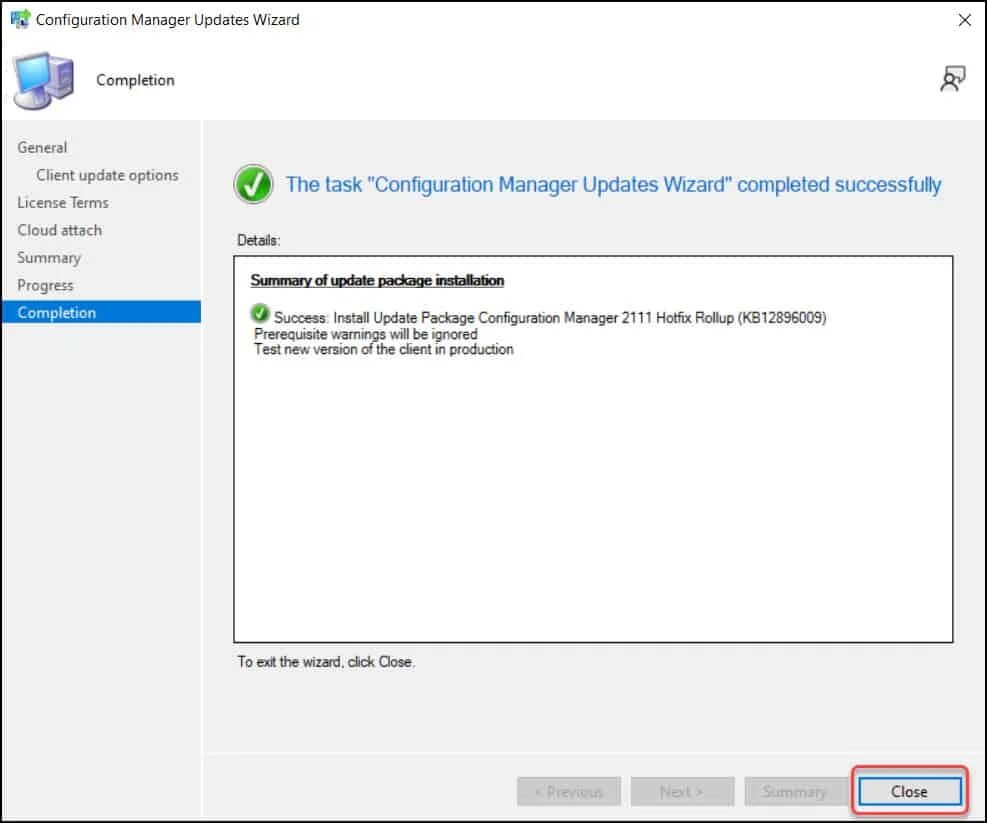987x823 pixels.
Task: Select the Cloud attach step
Action: [60, 230]
